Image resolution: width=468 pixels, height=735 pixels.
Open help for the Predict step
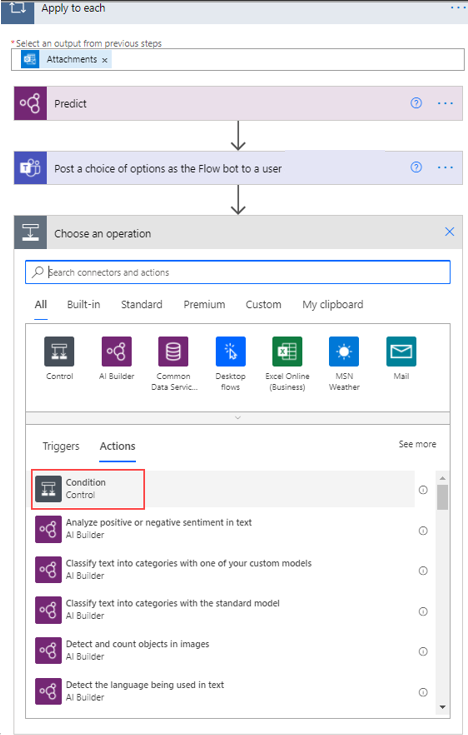click(x=416, y=103)
